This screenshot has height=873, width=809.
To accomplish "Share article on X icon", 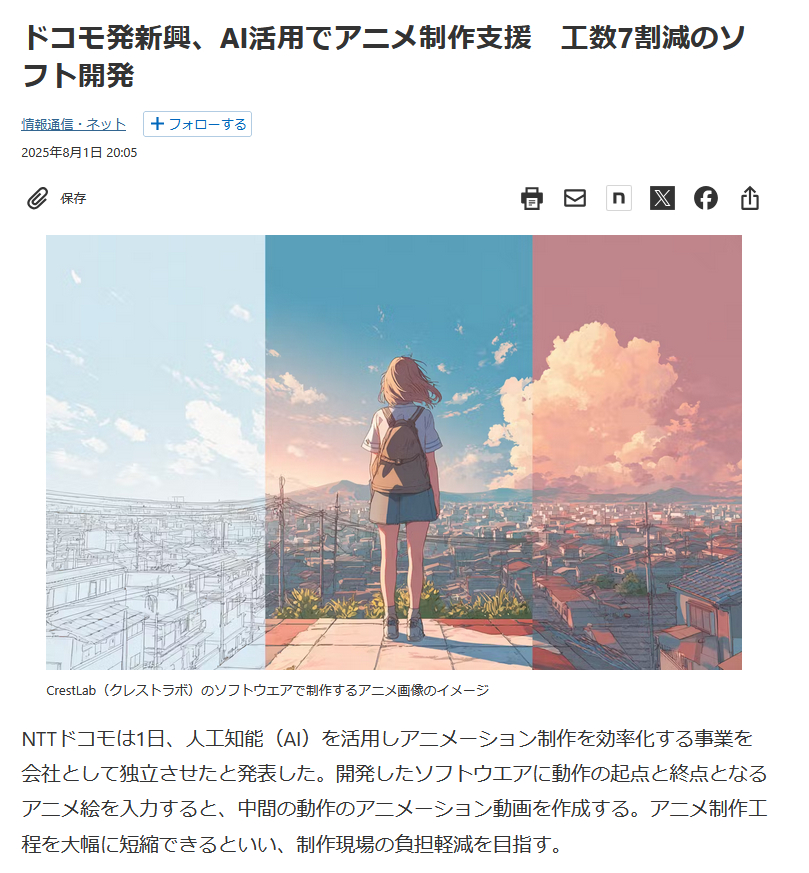I will (x=663, y=198).
